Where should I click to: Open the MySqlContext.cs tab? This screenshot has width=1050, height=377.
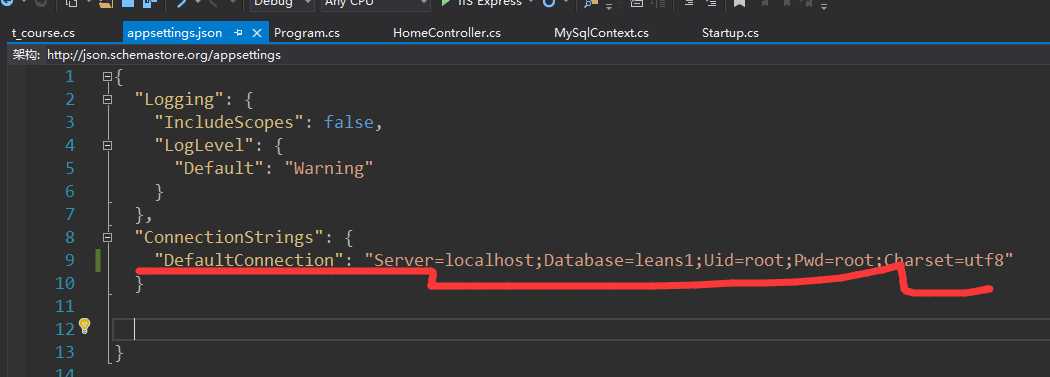pyautogui.click(x=601, y=33)
